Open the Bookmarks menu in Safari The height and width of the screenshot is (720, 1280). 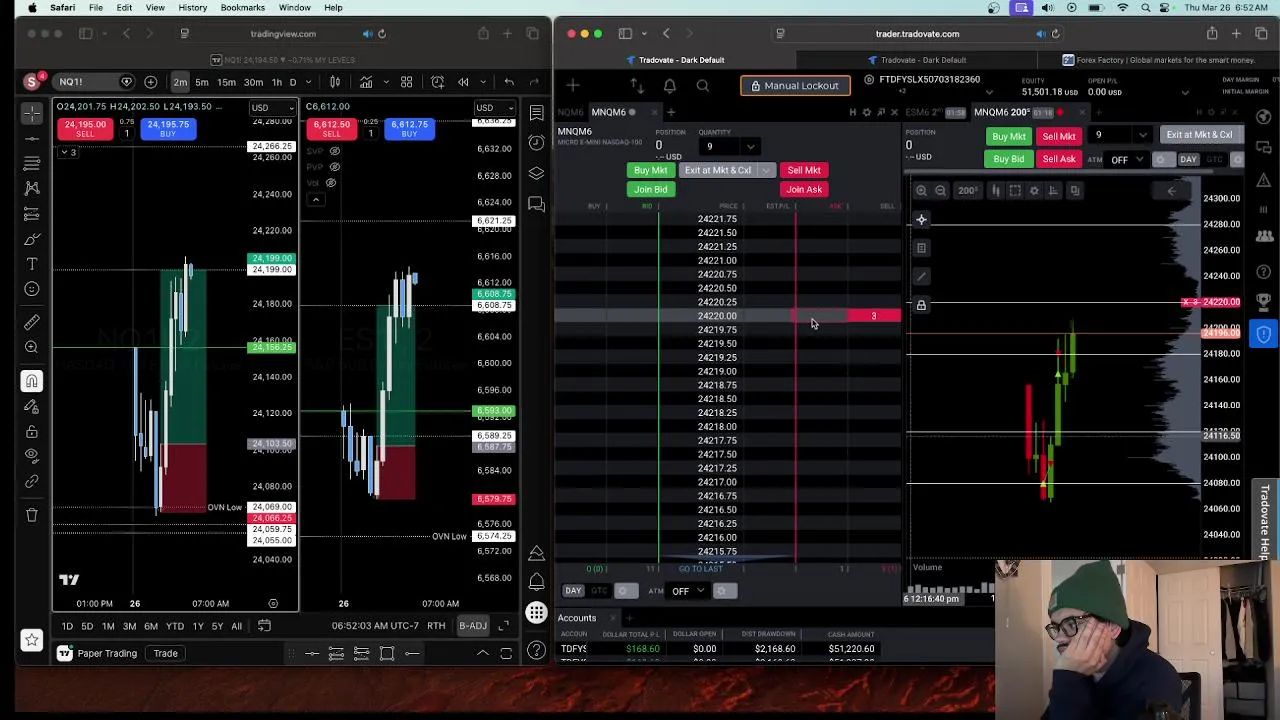pos(242,8)
